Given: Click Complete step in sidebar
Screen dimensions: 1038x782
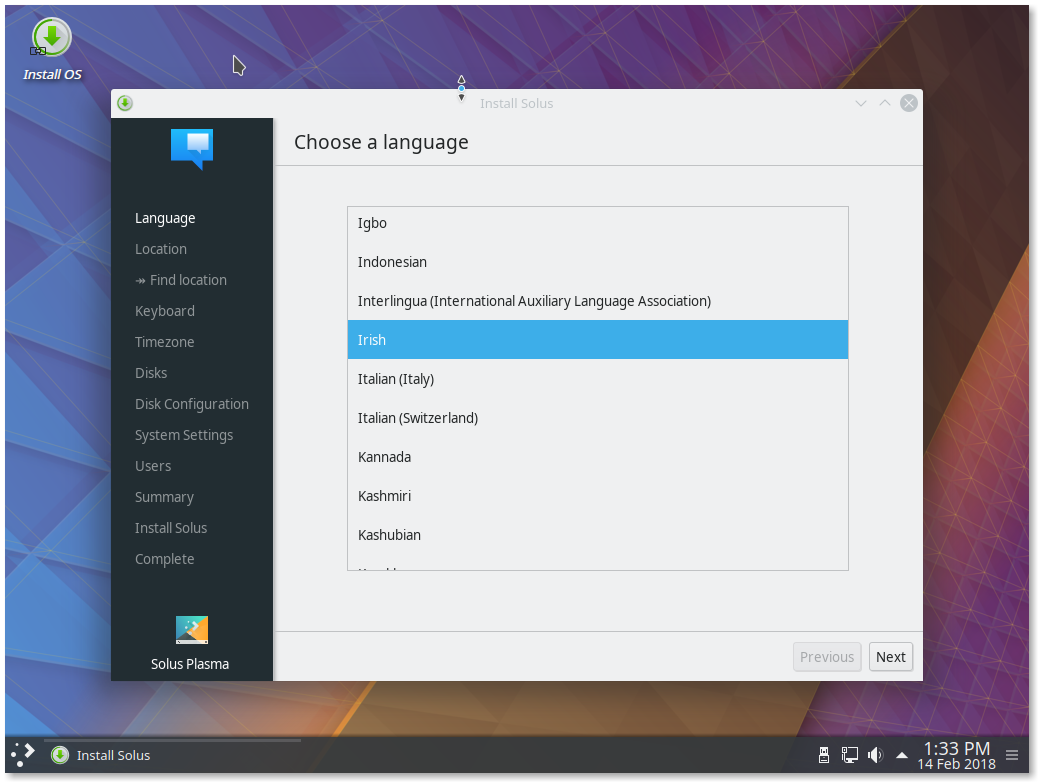Looking at the screenshot, I should pos(164,559).
